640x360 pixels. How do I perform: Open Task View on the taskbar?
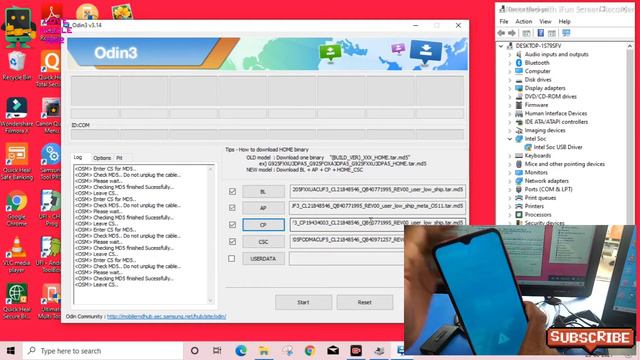point(217,351)
